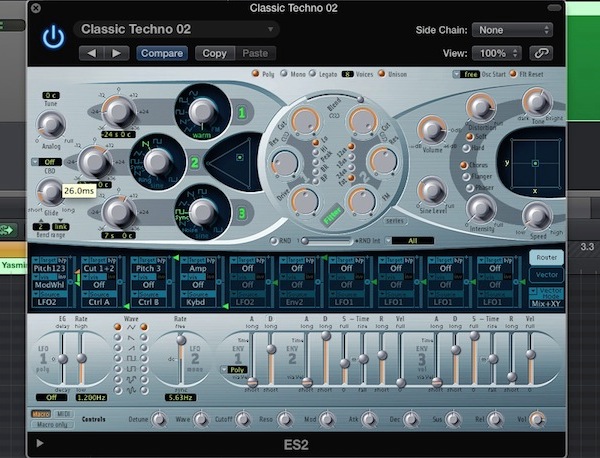This screenshot has width=600, height=458.
Task: Select the MIDI controls tab
Action: [63, 414]
